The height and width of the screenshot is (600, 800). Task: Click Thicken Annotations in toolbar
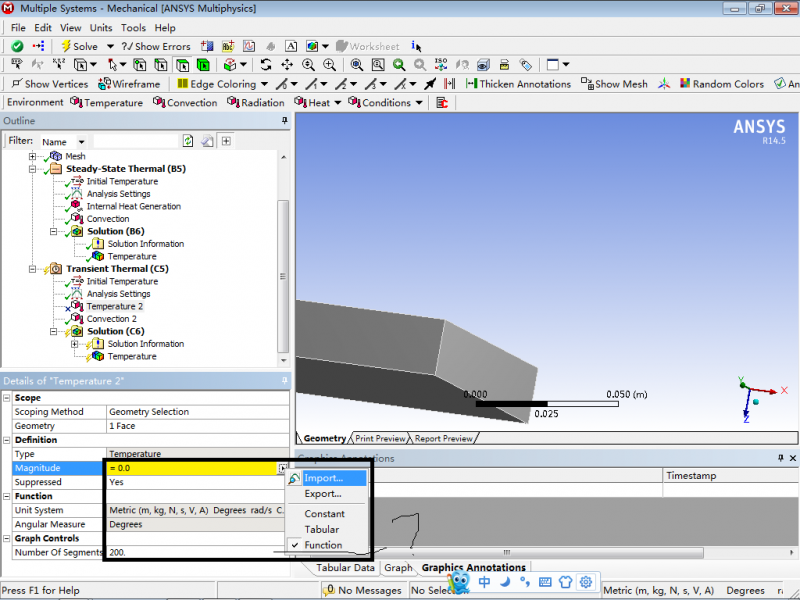517,84
